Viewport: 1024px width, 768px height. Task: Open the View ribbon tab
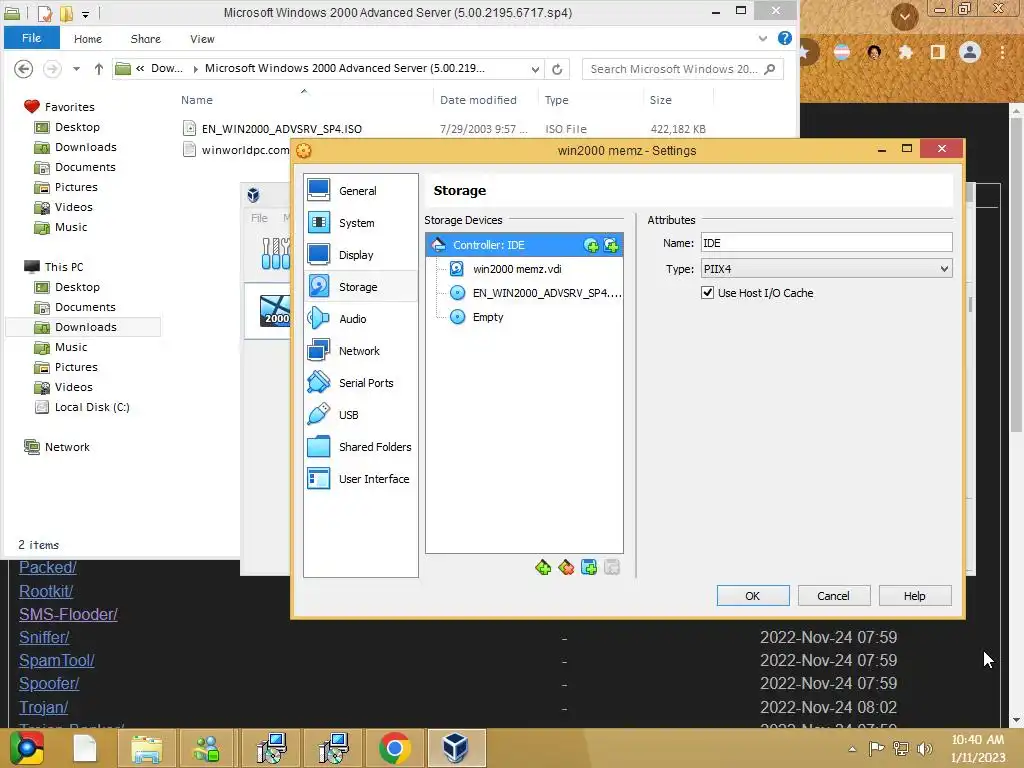(202, 39)
